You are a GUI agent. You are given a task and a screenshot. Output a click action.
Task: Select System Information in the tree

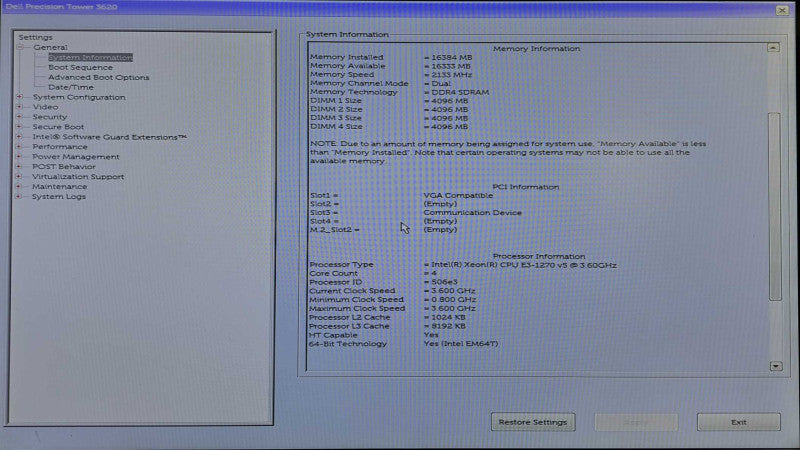[x=90, y=57]
